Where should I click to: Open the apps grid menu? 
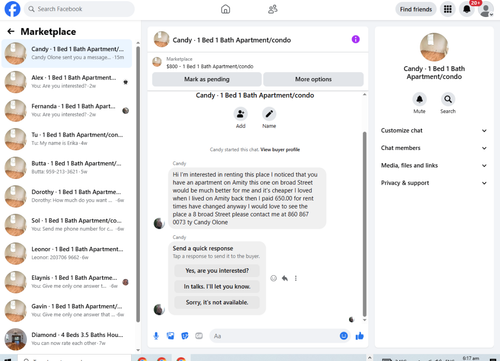448,9
